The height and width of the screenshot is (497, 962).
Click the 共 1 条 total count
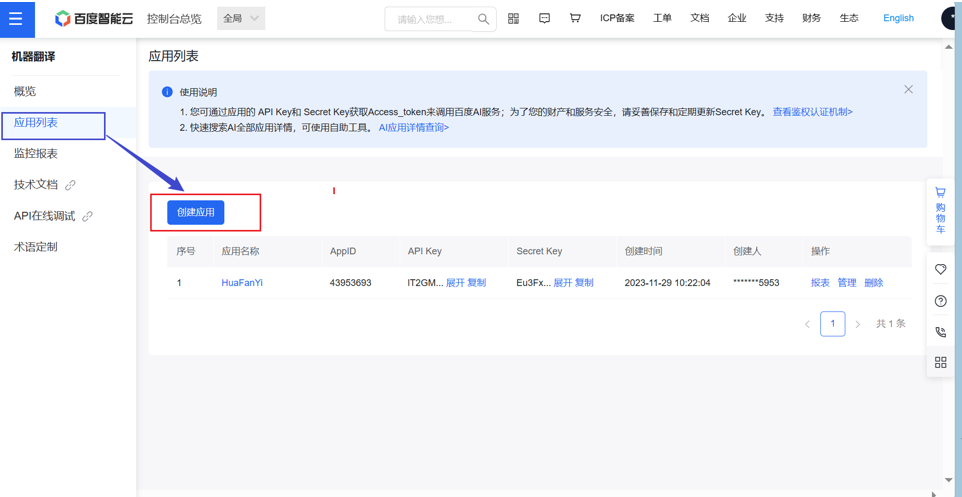(x=890, y=324)
